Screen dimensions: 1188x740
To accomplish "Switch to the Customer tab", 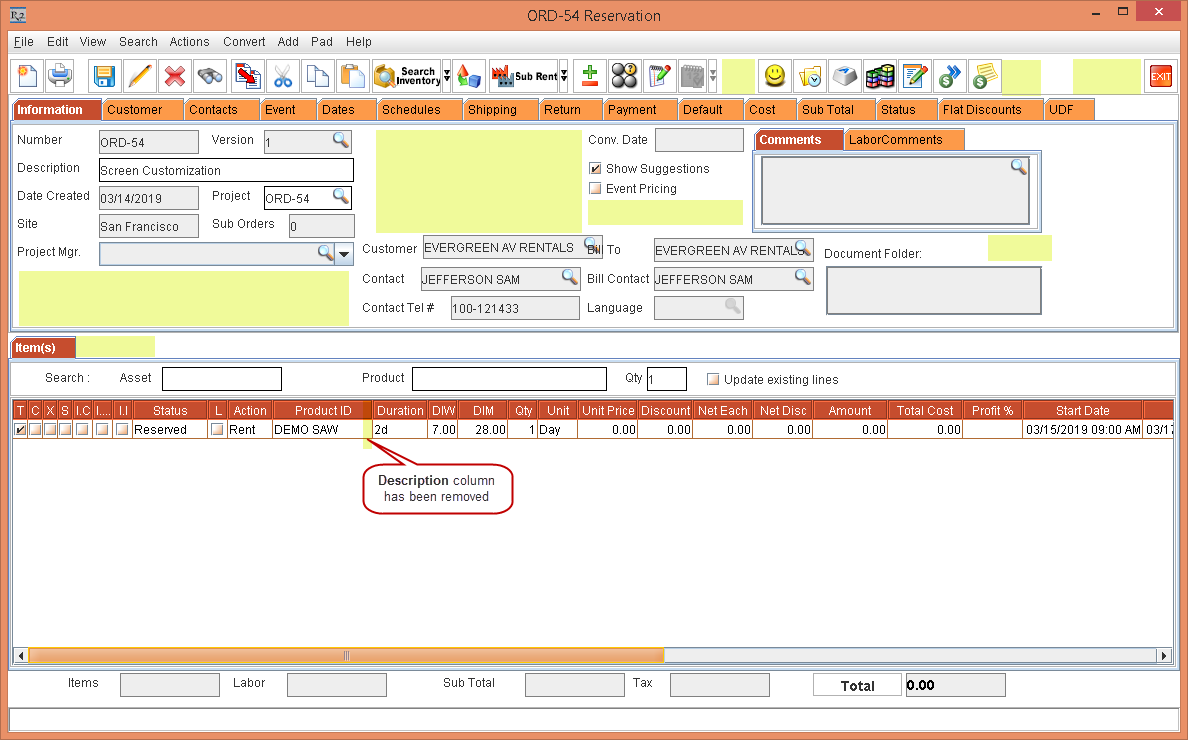I will [x=142, y=110].
